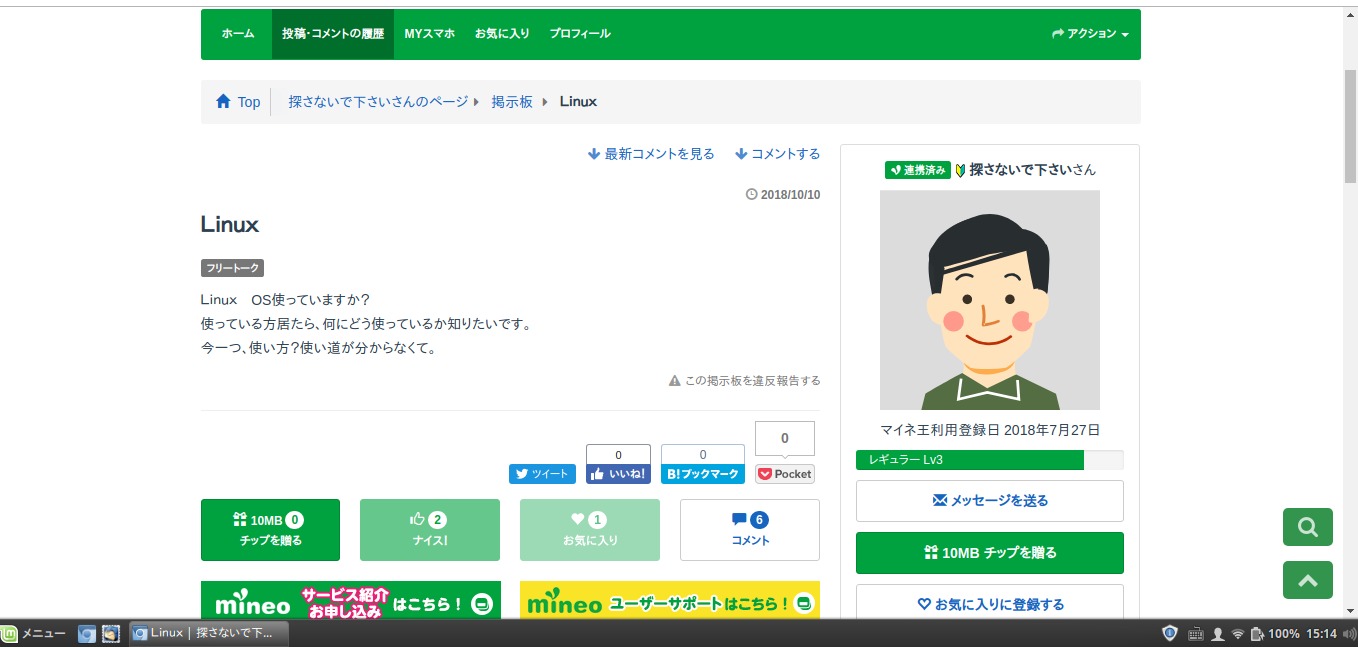Click the B!ブックマーク Hatena button
The image size is (1358, 647).
coord(702,474)
